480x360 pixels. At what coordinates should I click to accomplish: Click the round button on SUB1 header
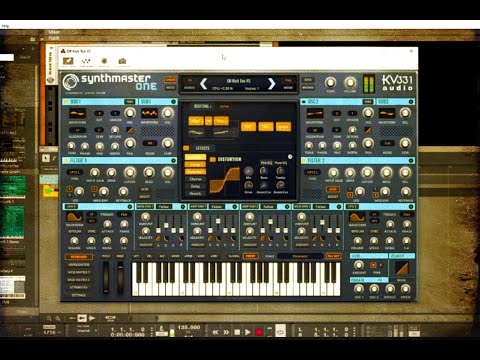(x=173, y=102)
